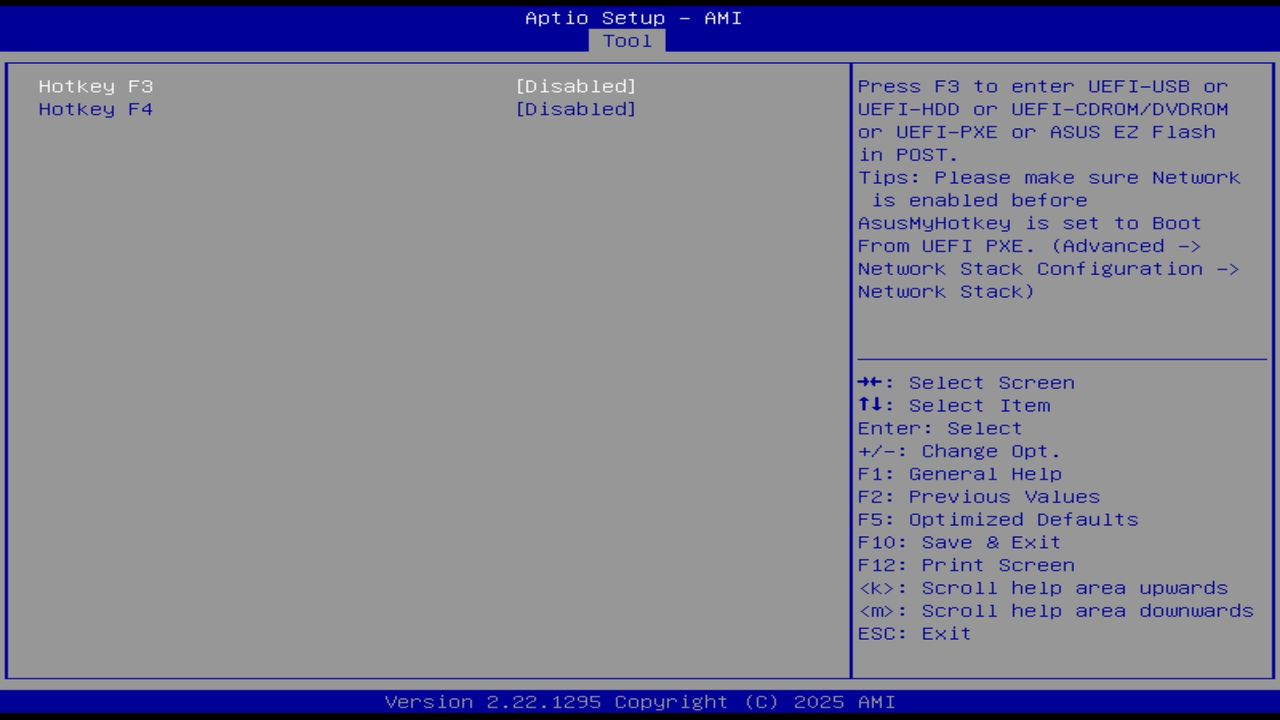Select the Hotkey F4 setup option
The height and width of the screenshot is (720, 1280).
95,109
